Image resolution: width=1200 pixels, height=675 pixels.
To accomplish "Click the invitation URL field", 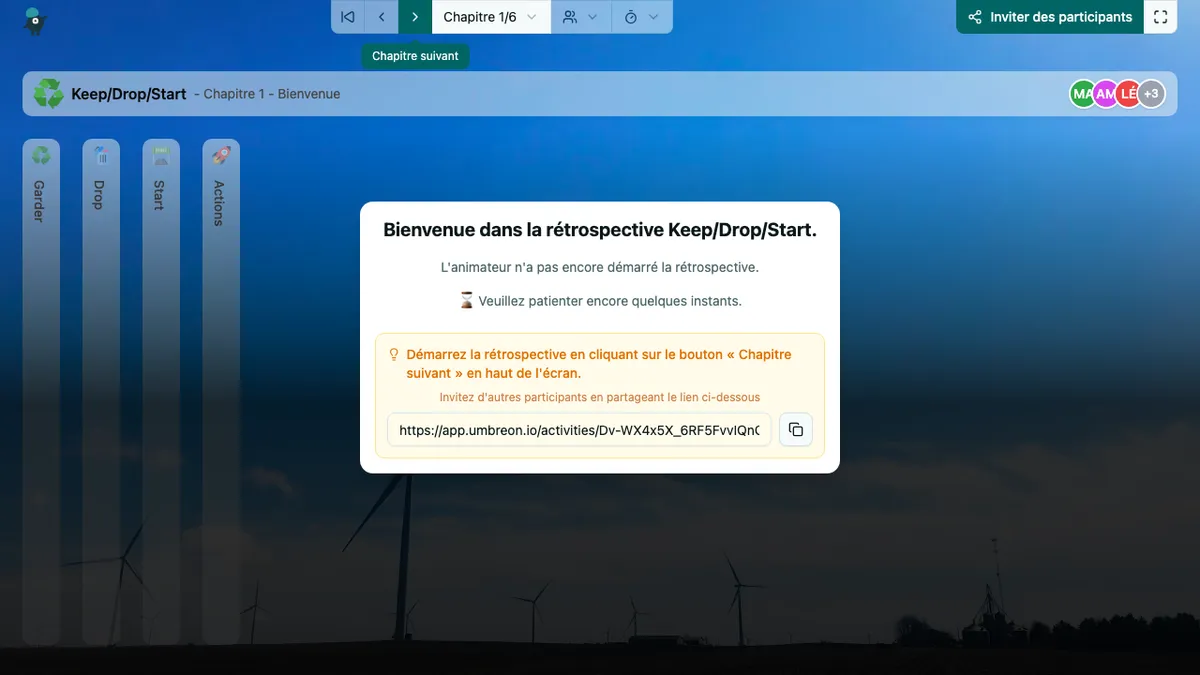I will (579, 430).
